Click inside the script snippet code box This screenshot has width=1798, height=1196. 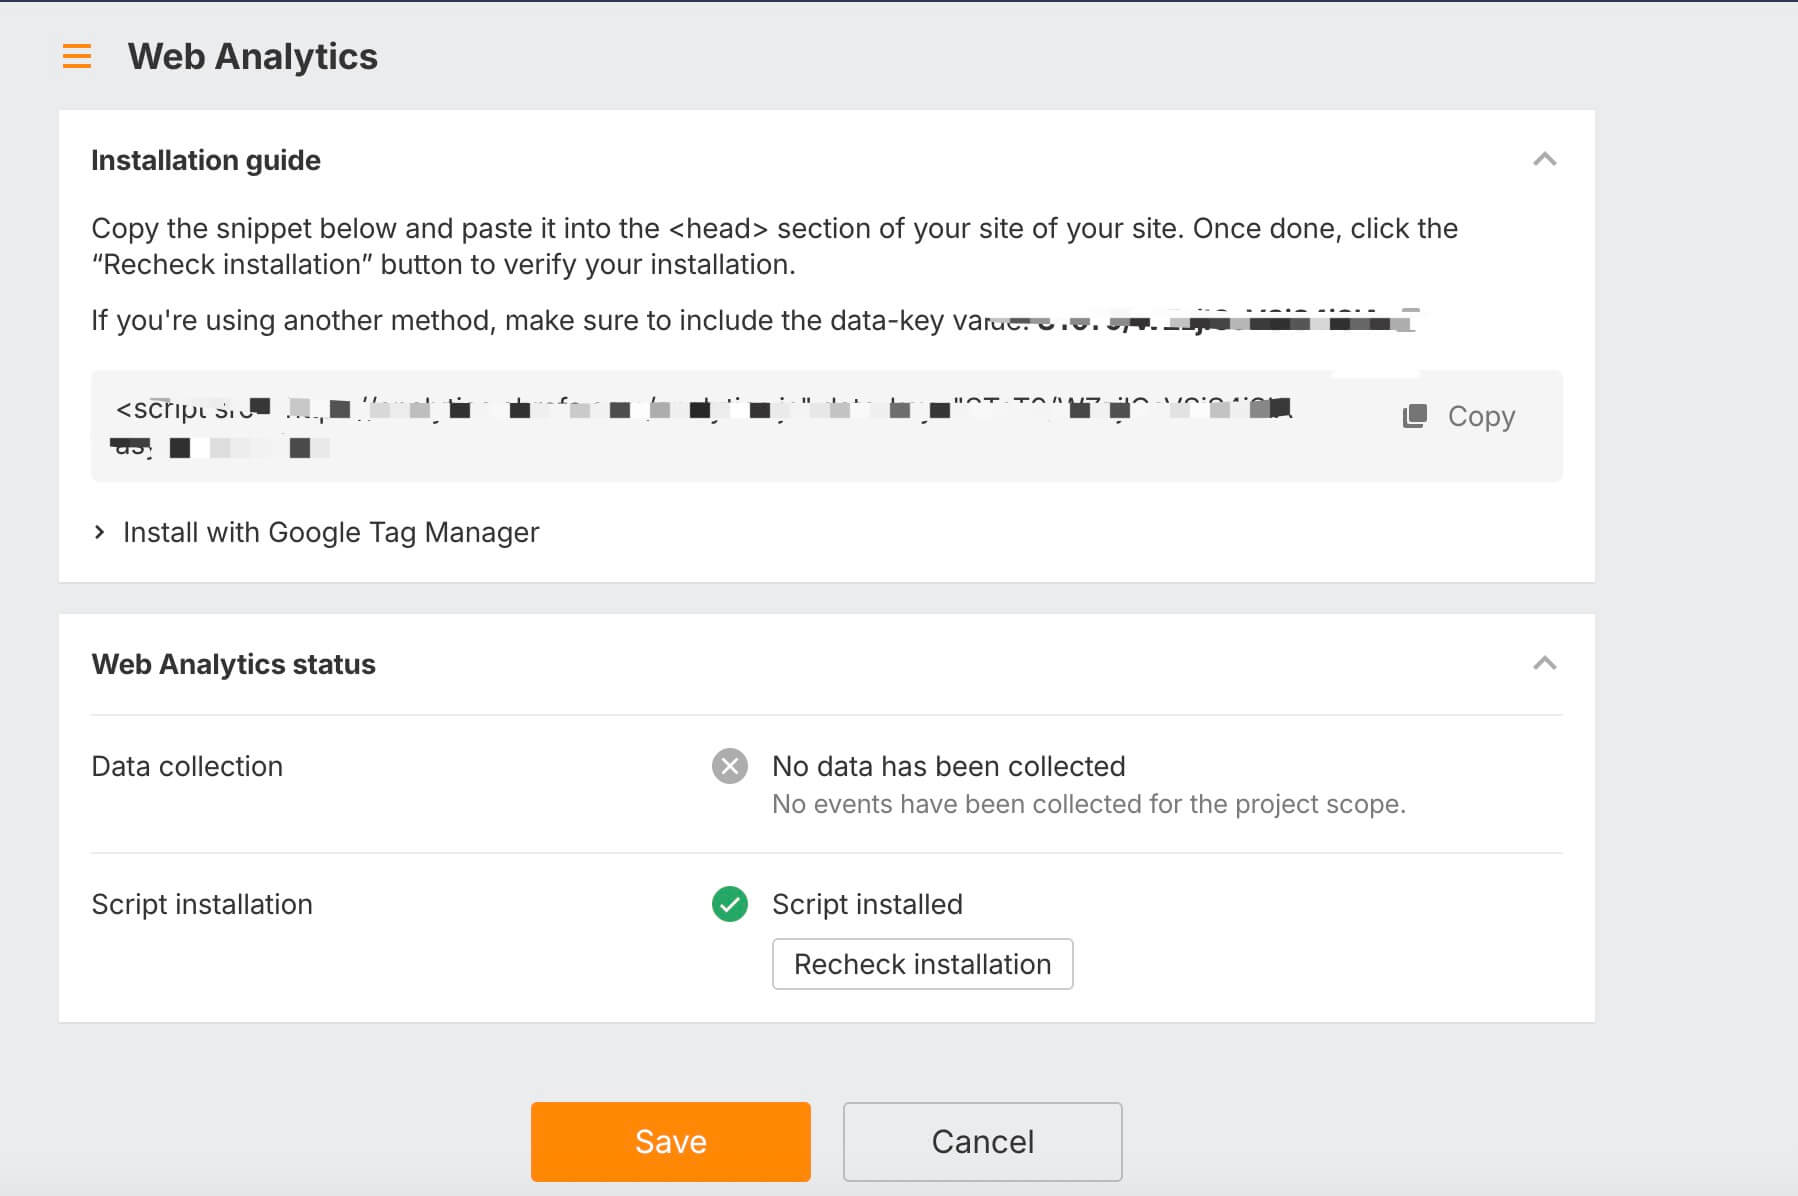pos(700,426)
